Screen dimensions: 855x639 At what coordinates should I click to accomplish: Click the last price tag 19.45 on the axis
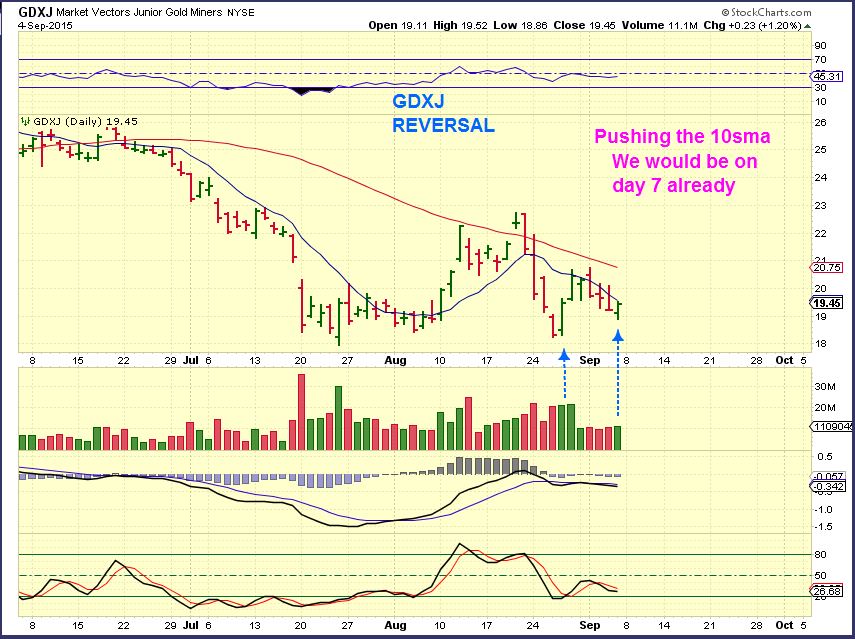coord(828,303)
